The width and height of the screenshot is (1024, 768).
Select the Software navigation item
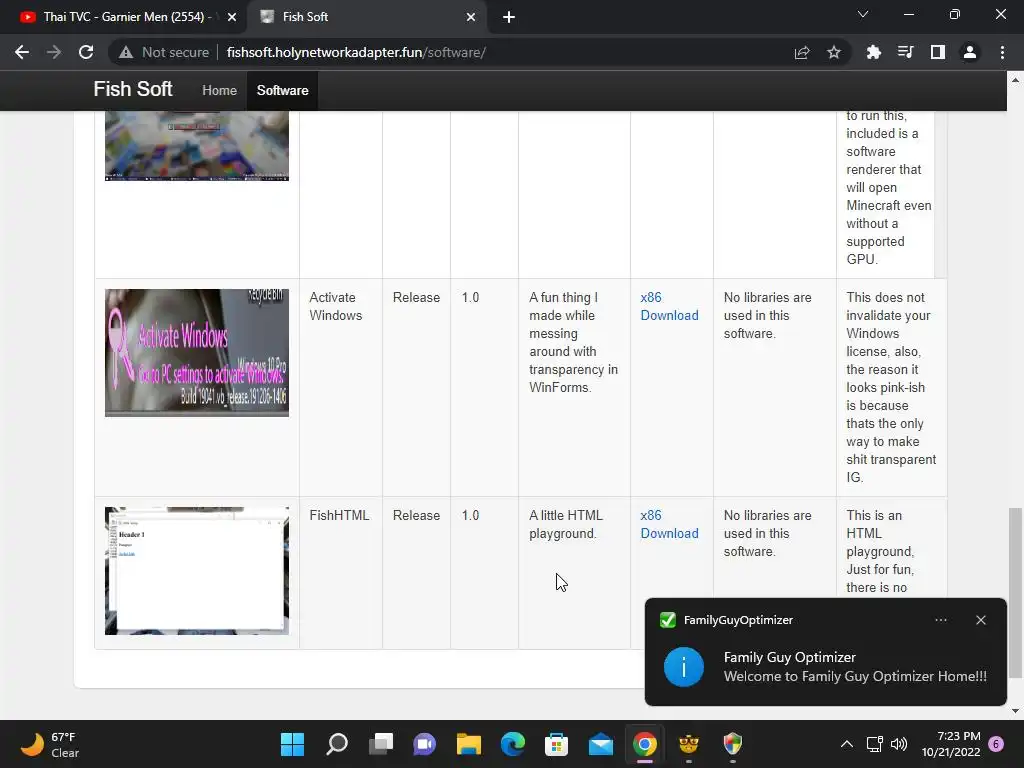282,90
